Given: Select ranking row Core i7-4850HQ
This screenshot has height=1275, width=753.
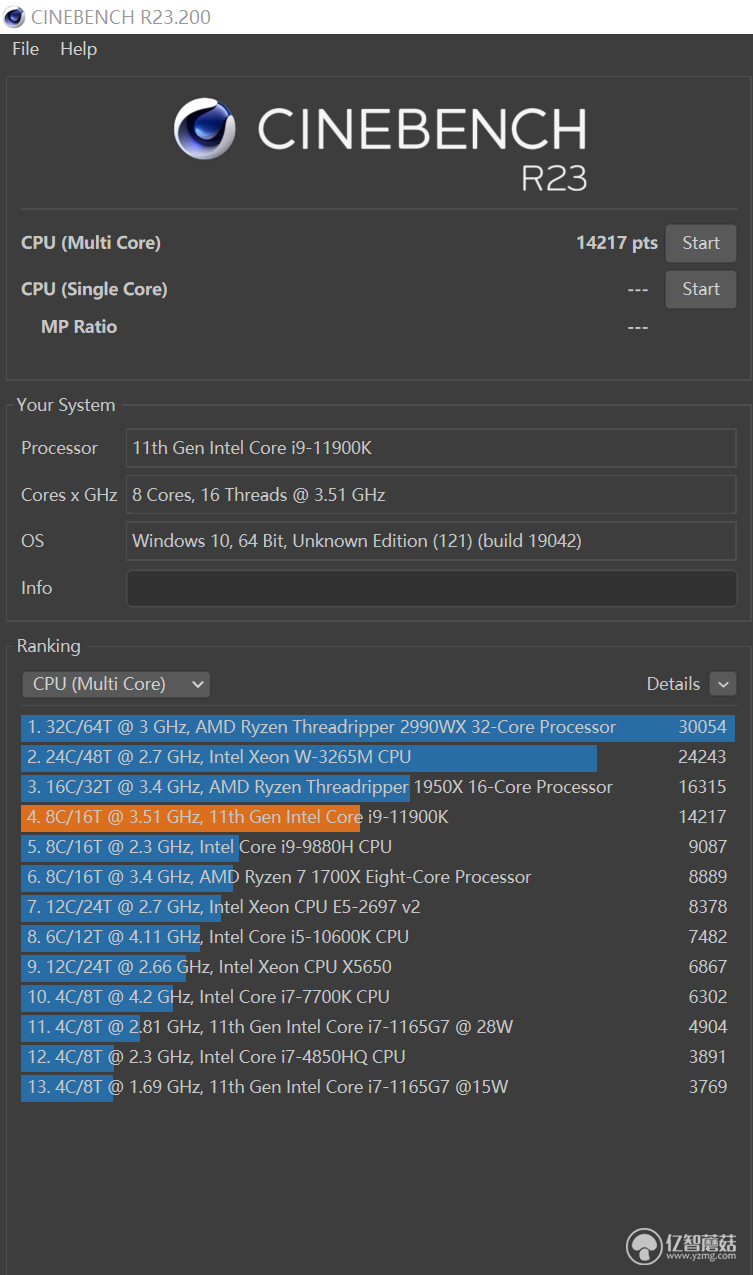Looking at the screenshot, I should point(378,1057).
